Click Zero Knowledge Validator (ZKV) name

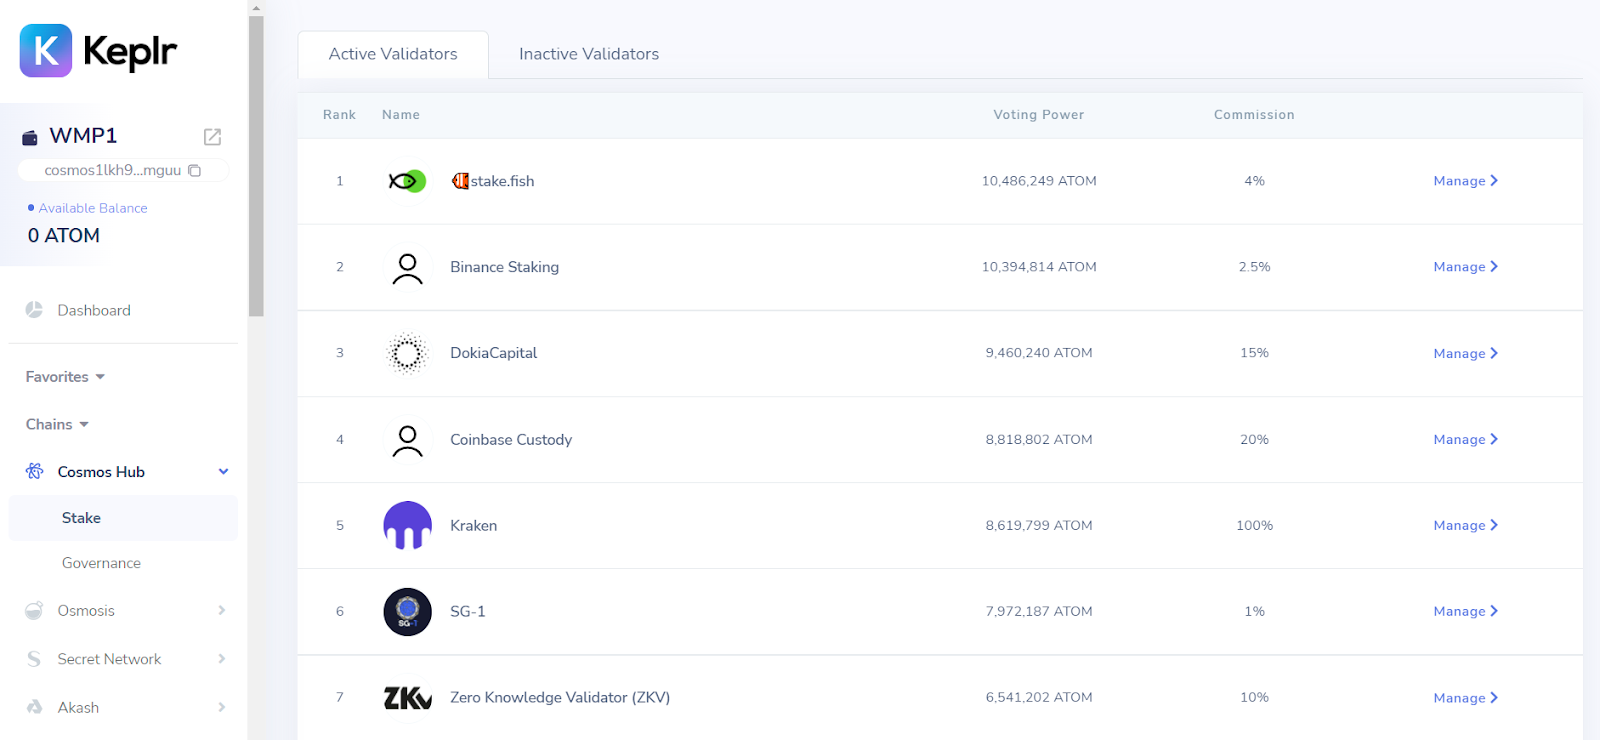(560, 698)
